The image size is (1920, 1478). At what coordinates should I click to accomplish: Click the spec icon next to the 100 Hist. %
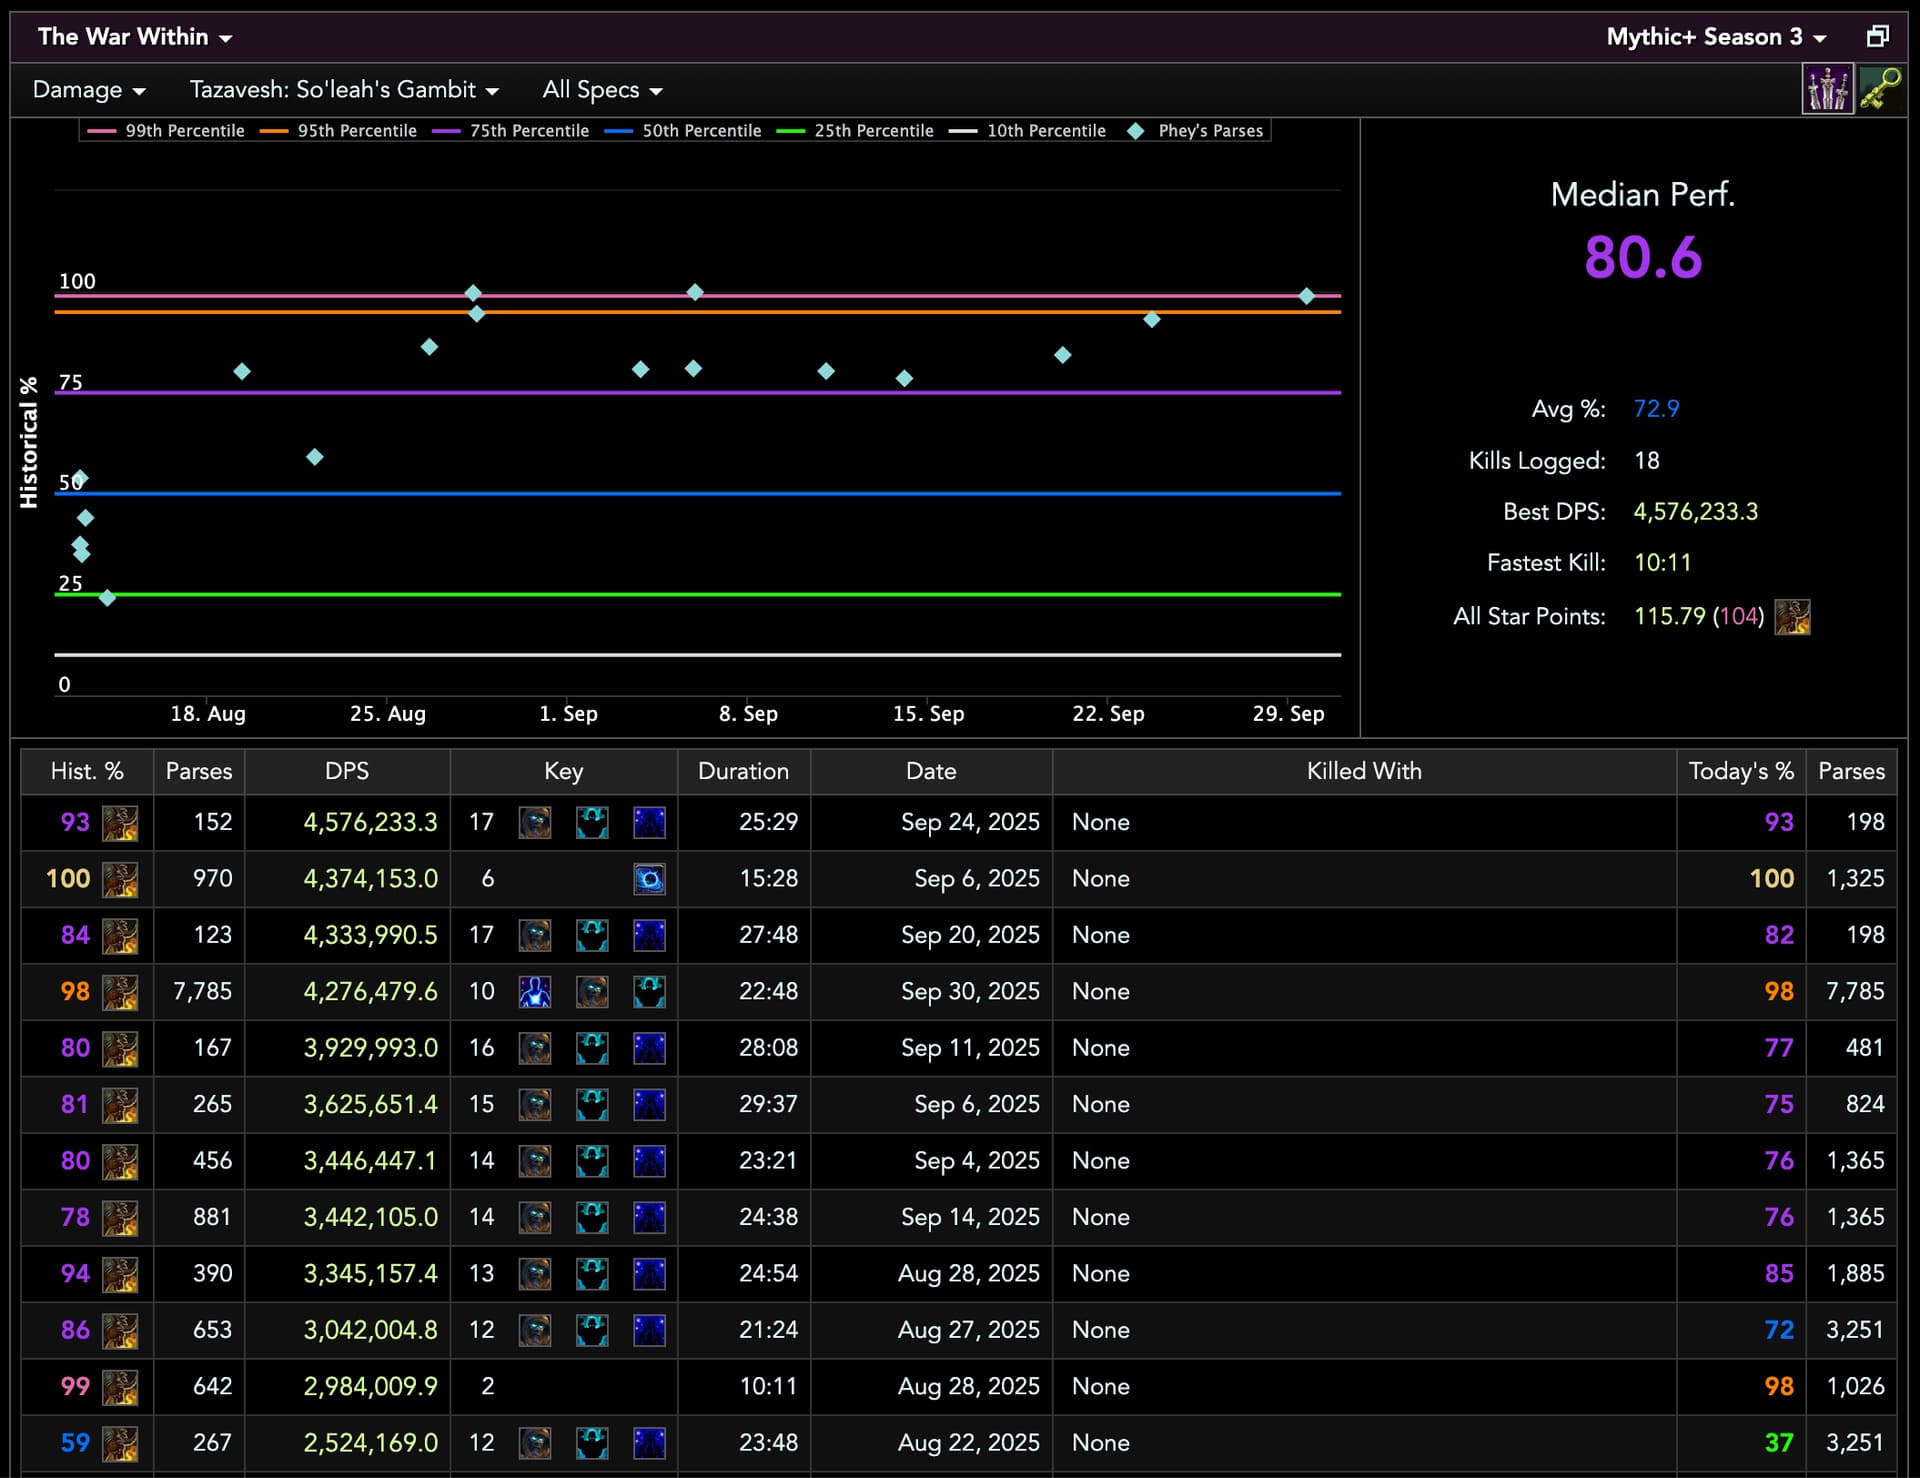click(x=120, y=879)
